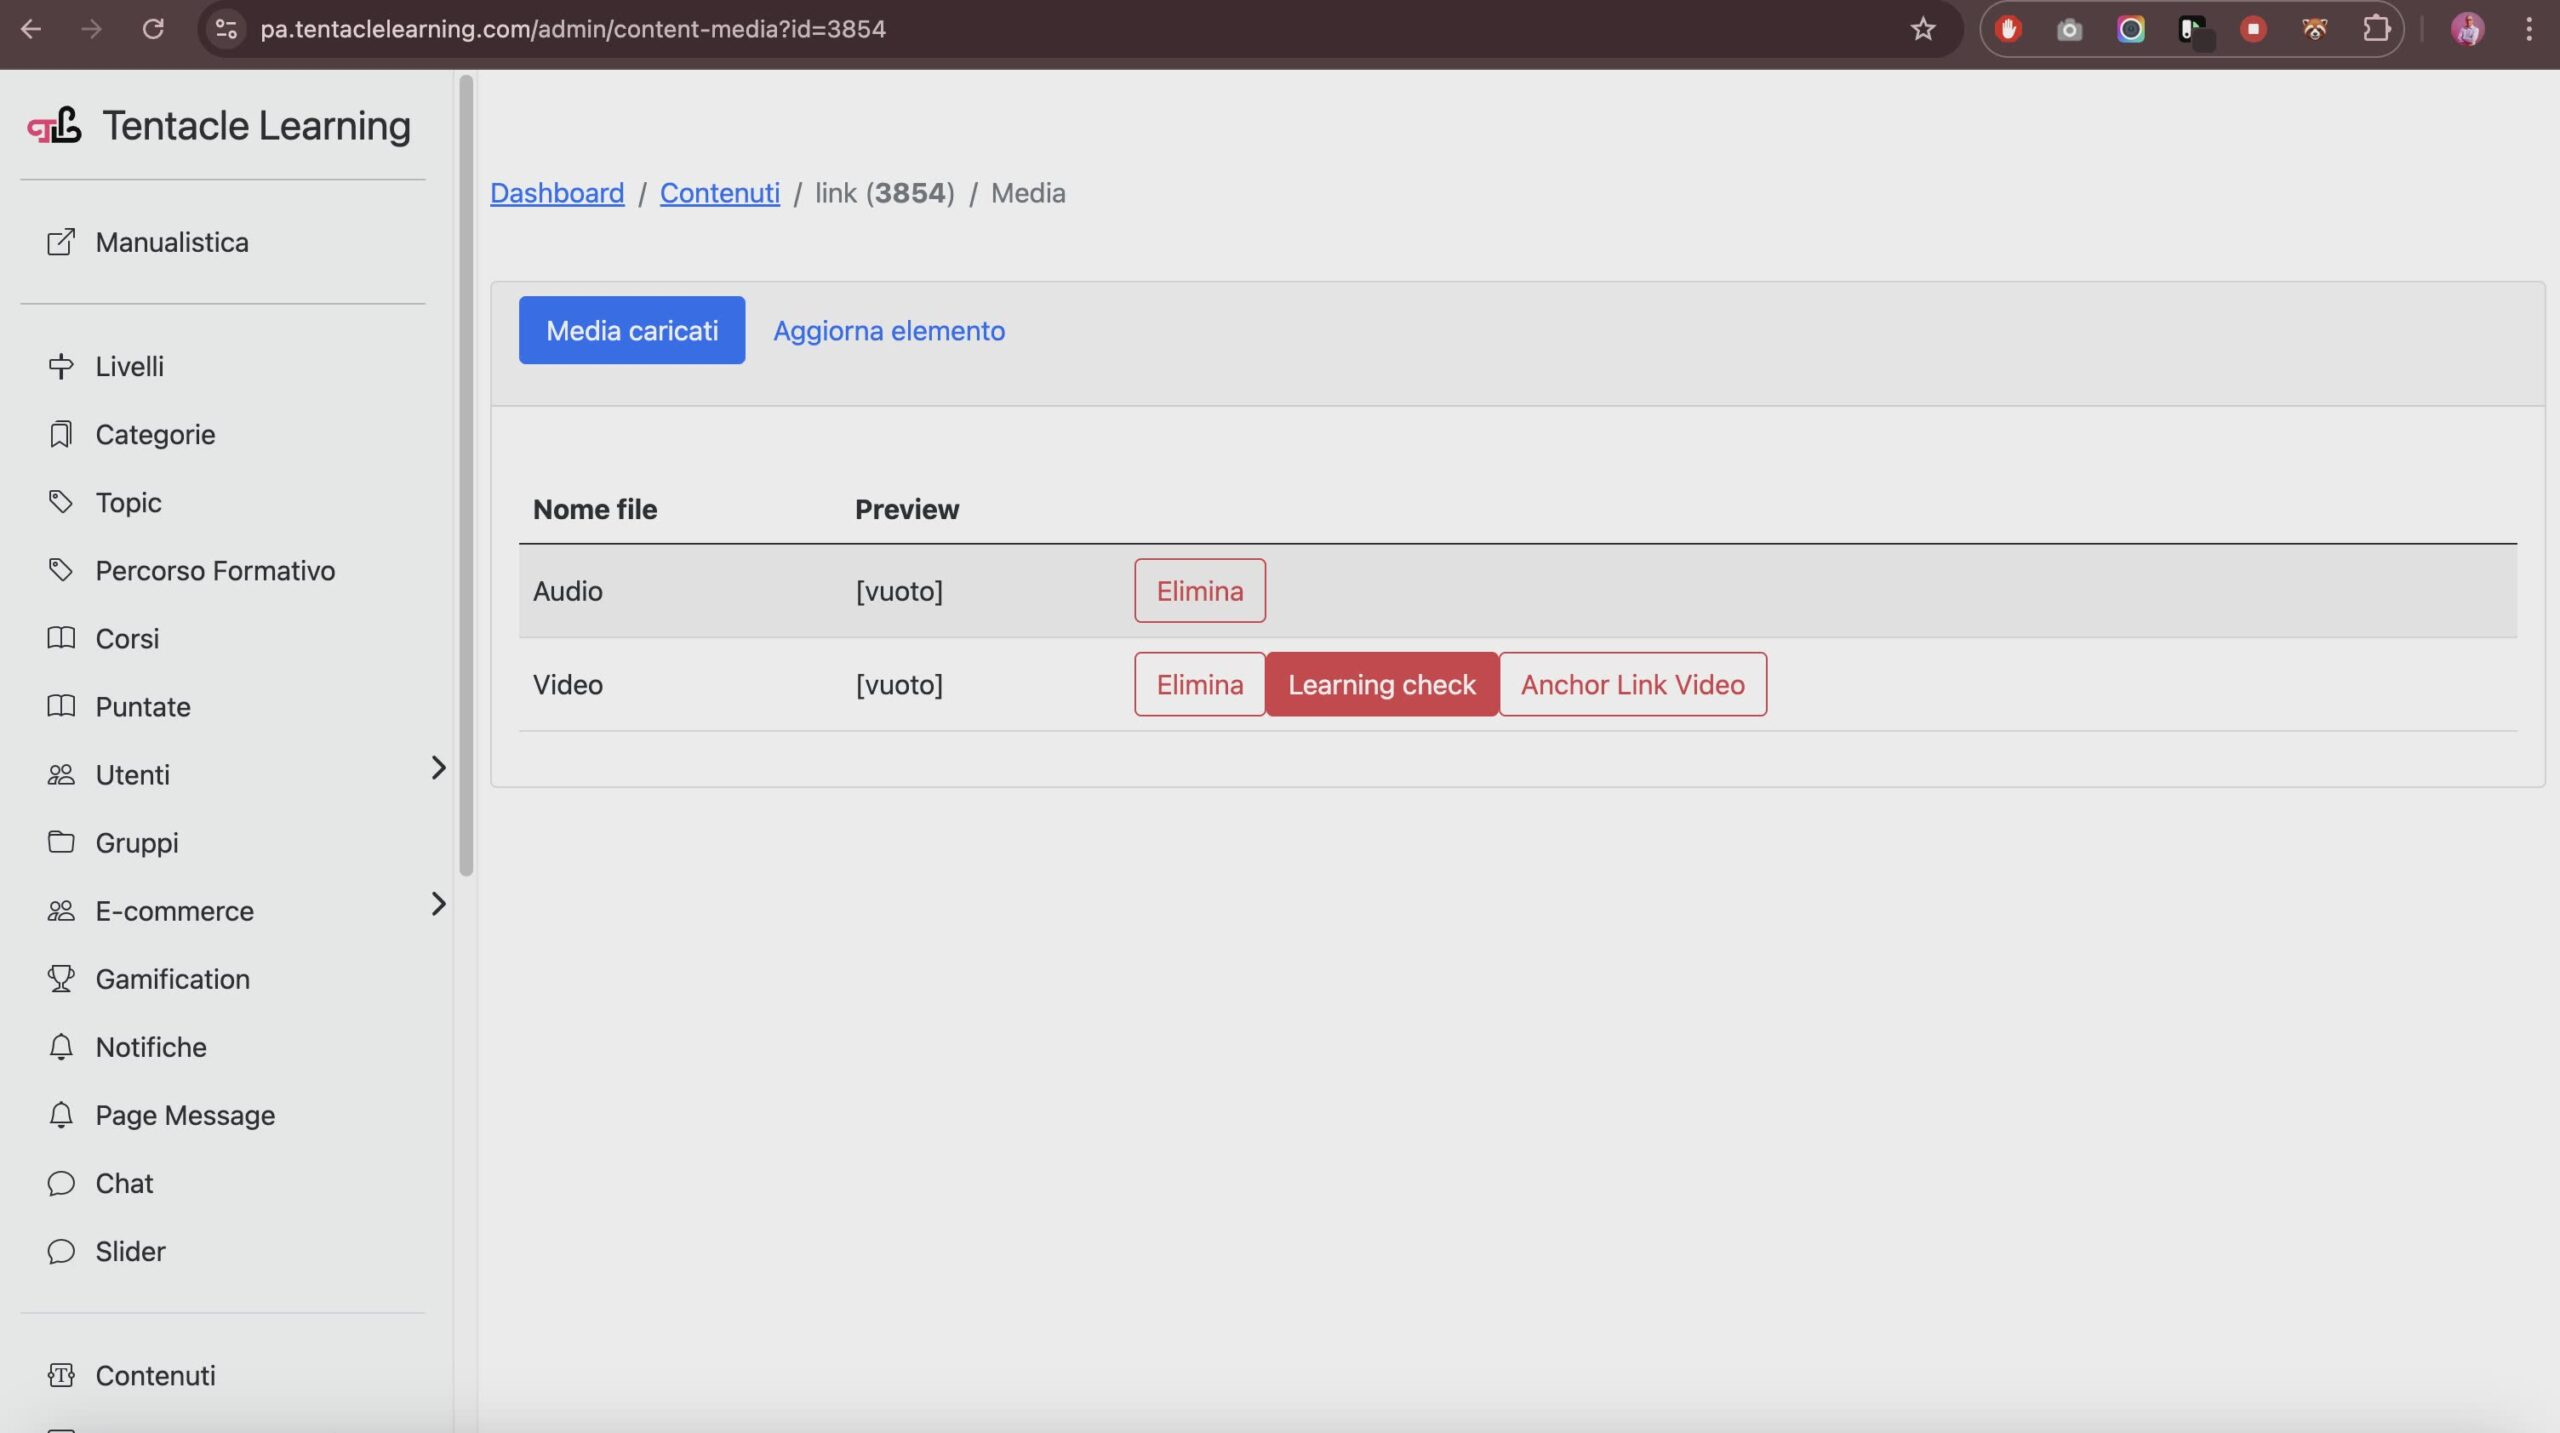Click the Categorie bookmark icon
Screen dimensions: 2560x1433
pyautogui.click(x=61, y=434)
